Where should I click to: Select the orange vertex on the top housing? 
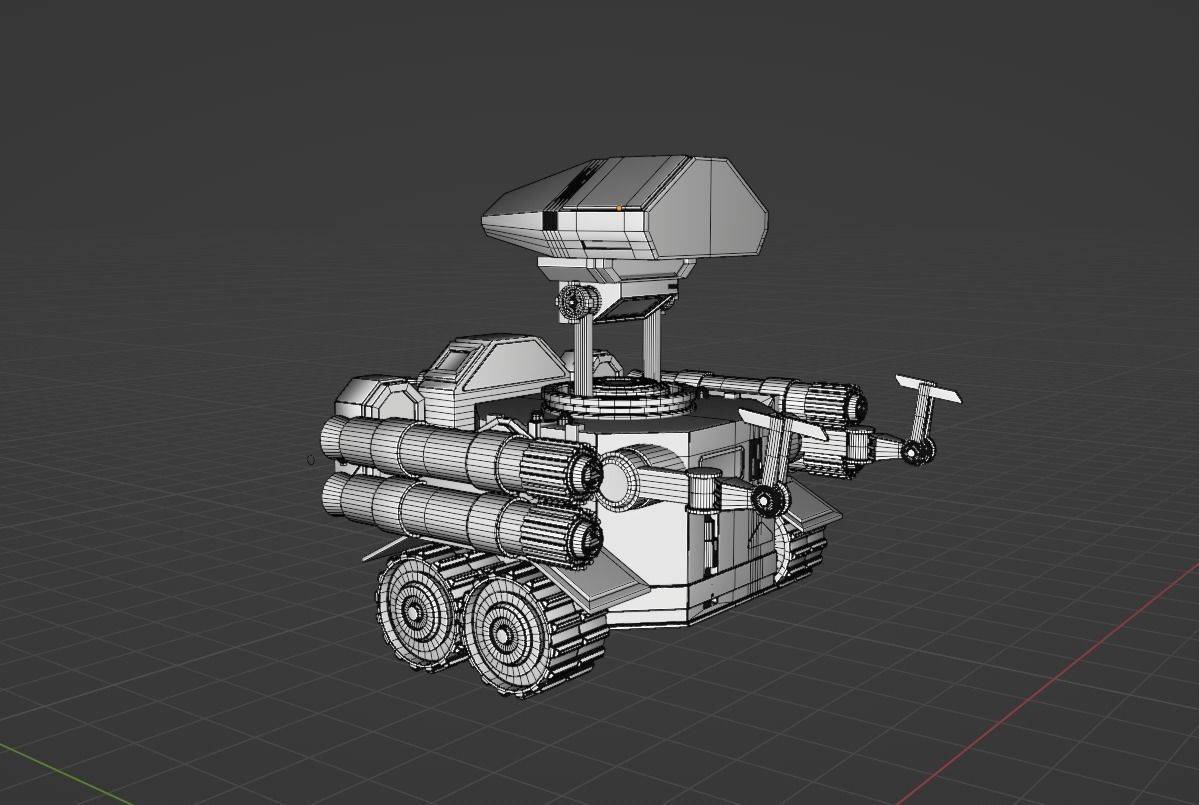coord(619,207)
